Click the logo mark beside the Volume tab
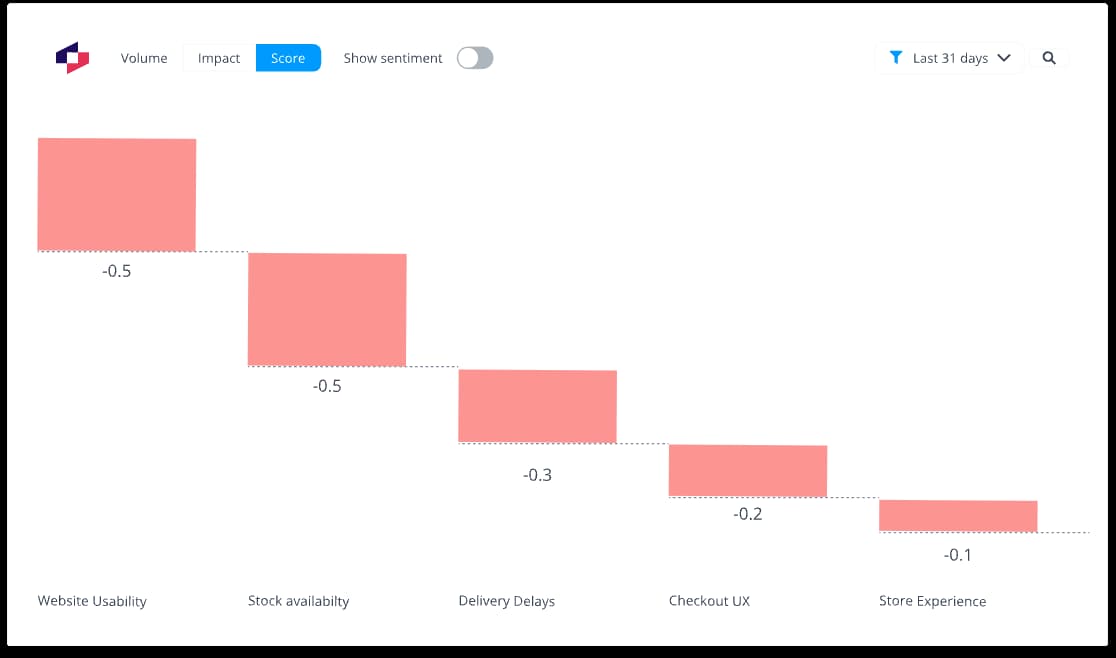The width and height of the screenshot is (1116, 658). click(x=71, y=58)
